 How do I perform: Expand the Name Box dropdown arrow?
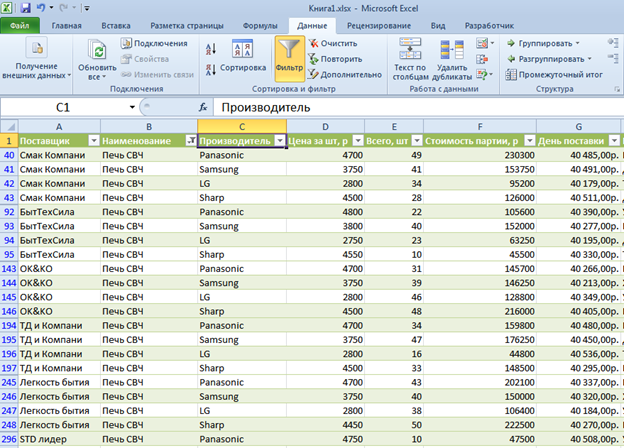132,107
